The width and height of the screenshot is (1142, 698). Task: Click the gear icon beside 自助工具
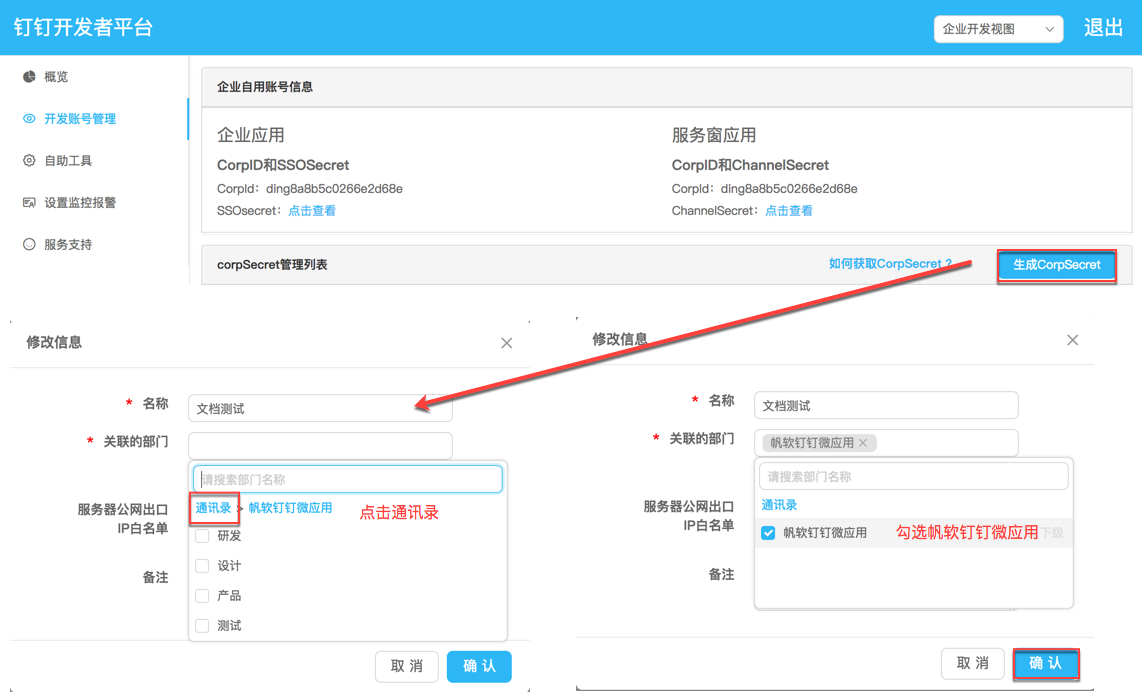pyautogui.click(x=29, y=160)
